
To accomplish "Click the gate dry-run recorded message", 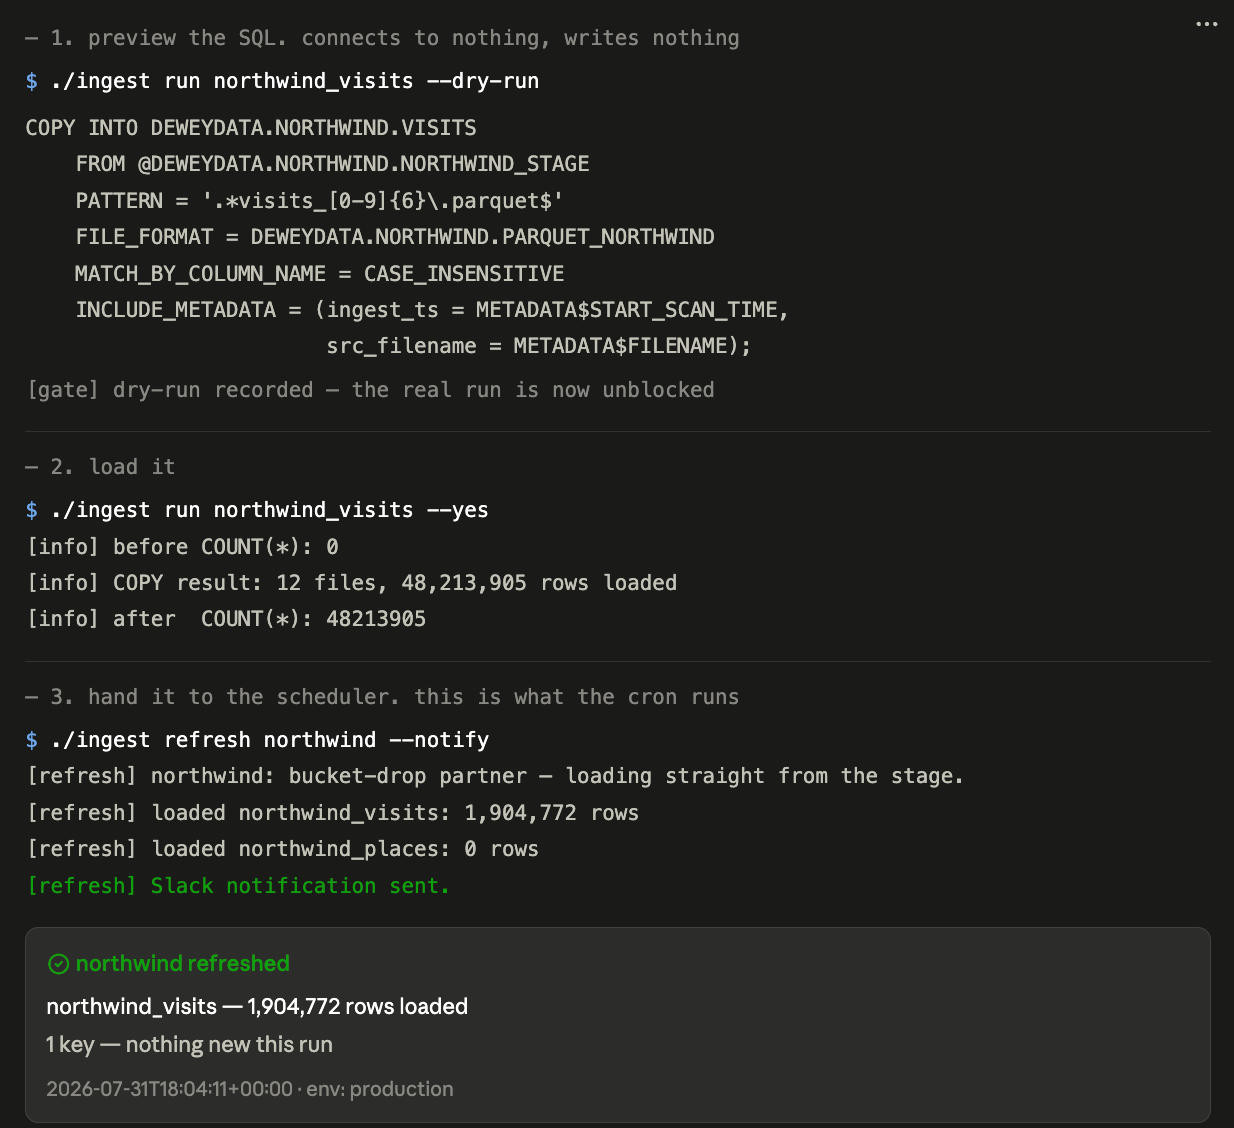I will 371,390.
